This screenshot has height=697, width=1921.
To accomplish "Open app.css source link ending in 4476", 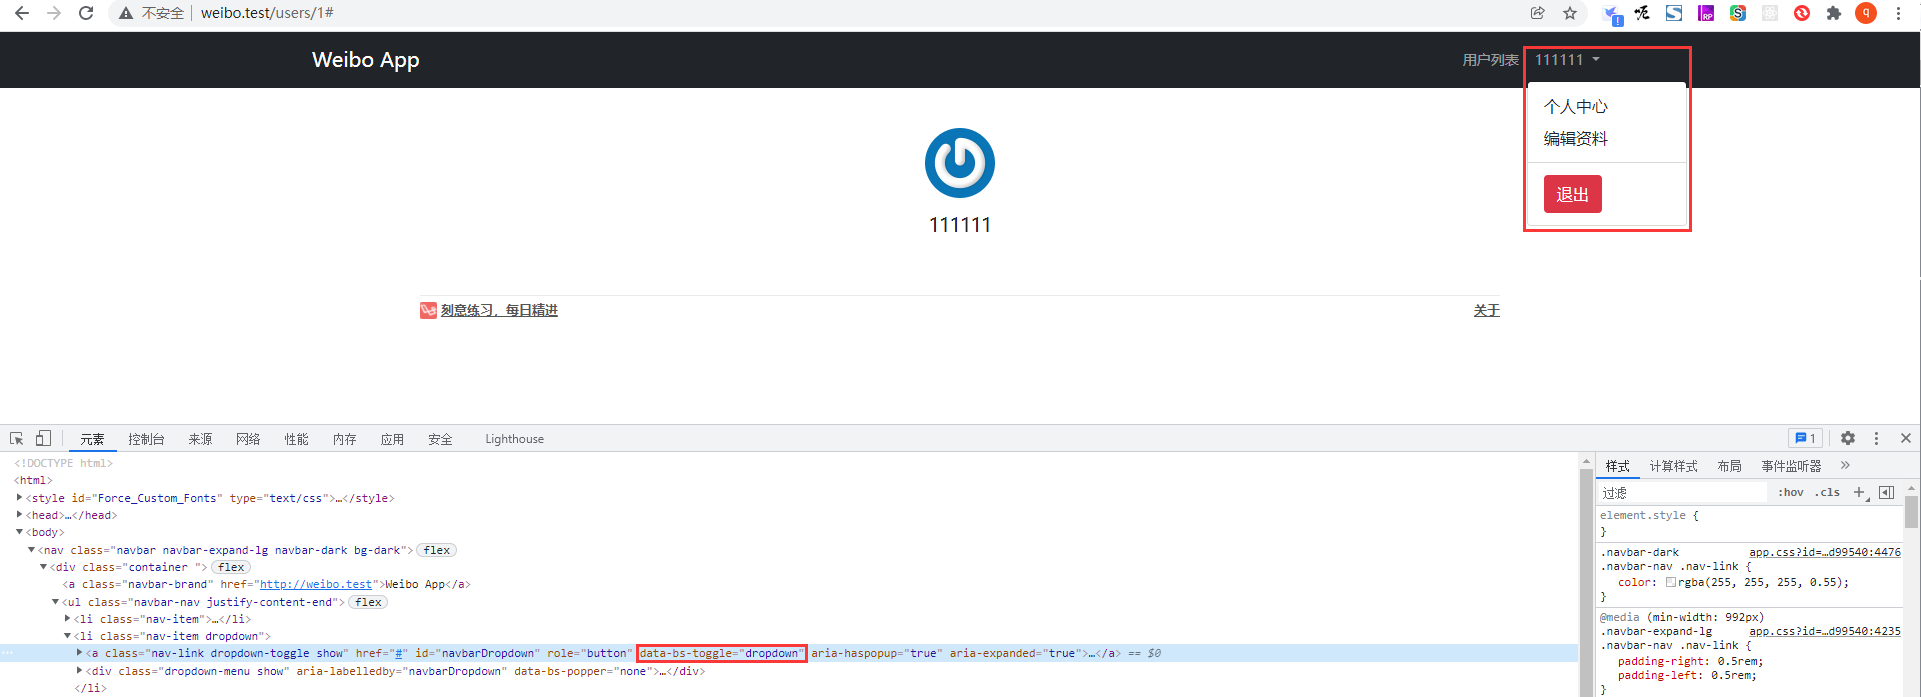I will pos(1825,552).
